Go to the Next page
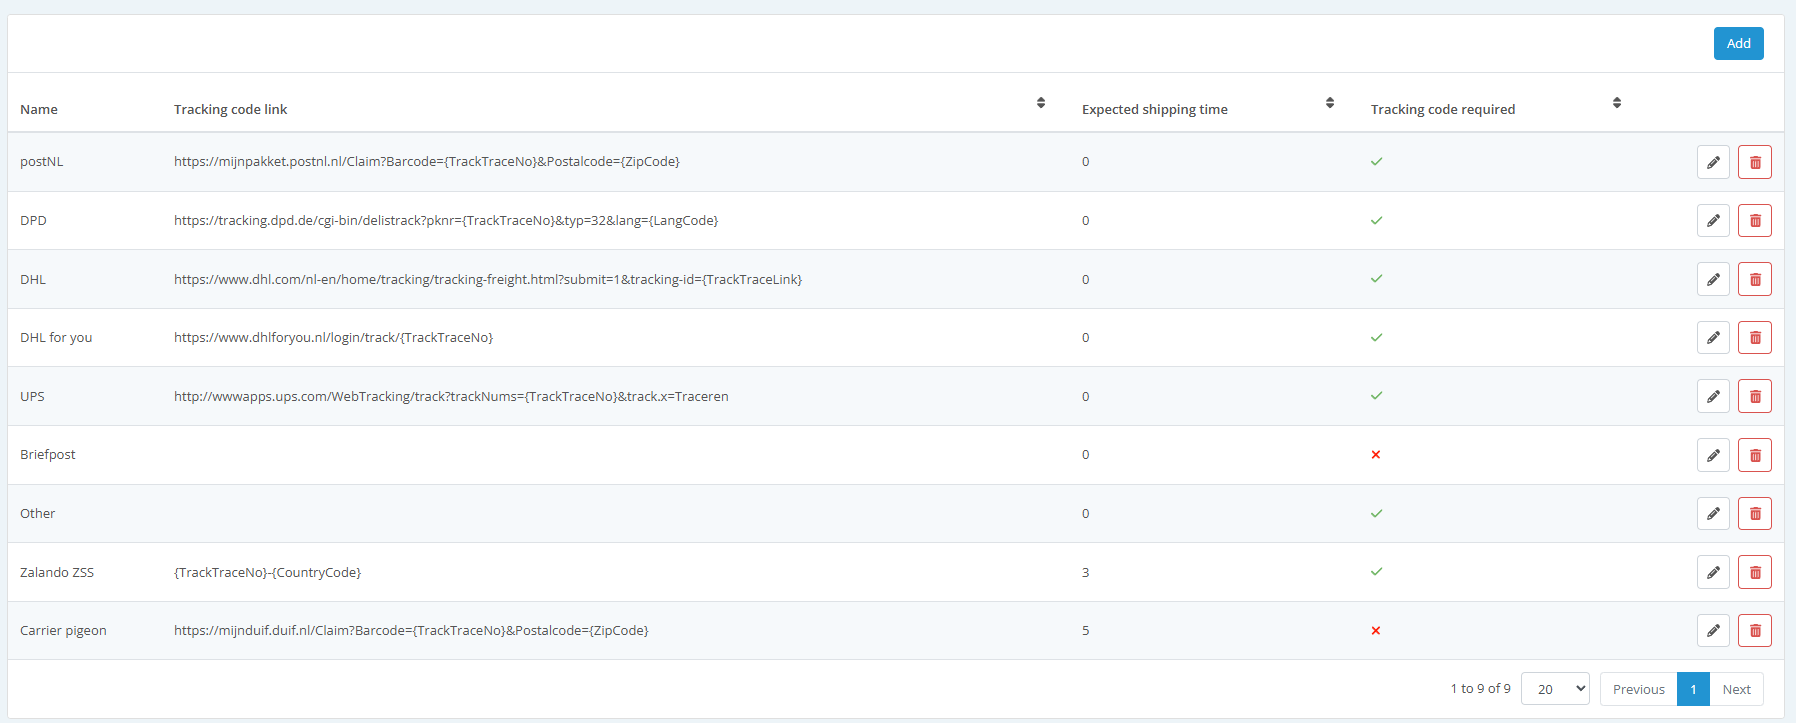The image size is (1796, 723). click(x=1736, y=689)
